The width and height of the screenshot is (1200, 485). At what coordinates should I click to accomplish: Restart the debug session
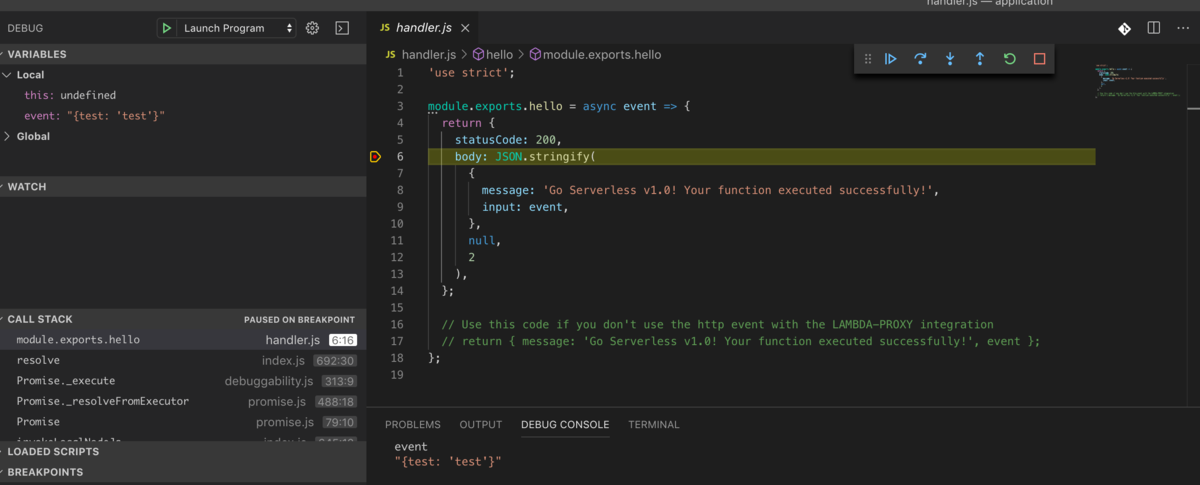1010,59
